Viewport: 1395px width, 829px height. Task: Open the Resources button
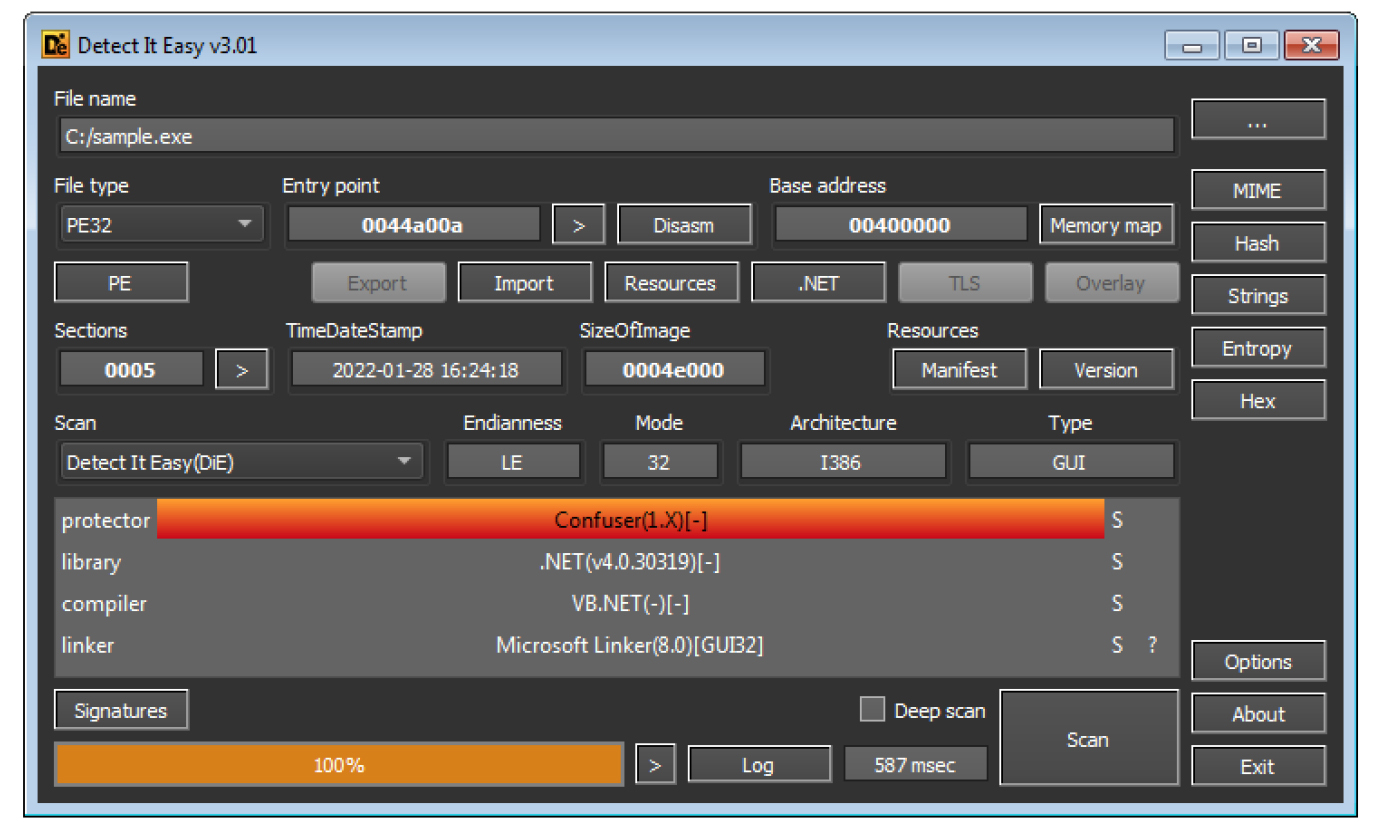click(671, 283)
